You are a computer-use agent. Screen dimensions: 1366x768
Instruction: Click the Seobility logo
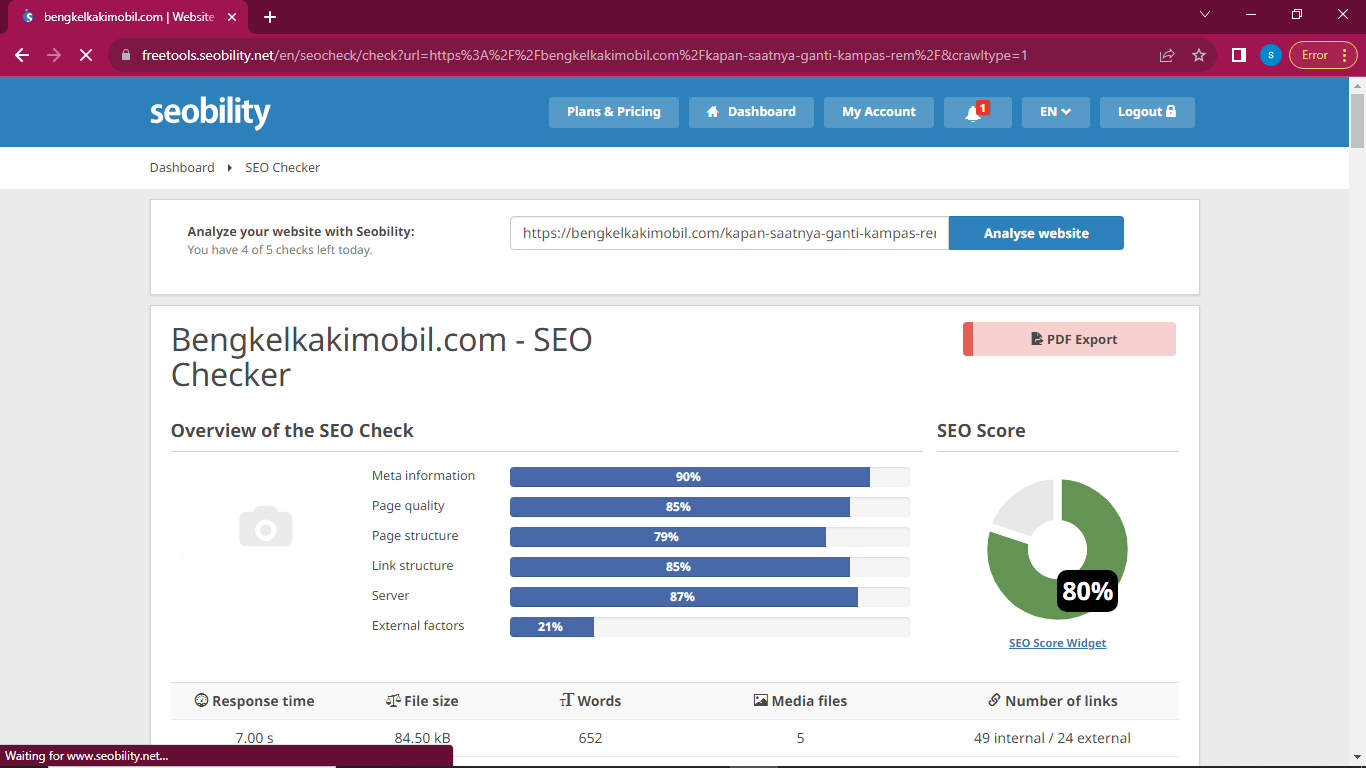[210, 113]
